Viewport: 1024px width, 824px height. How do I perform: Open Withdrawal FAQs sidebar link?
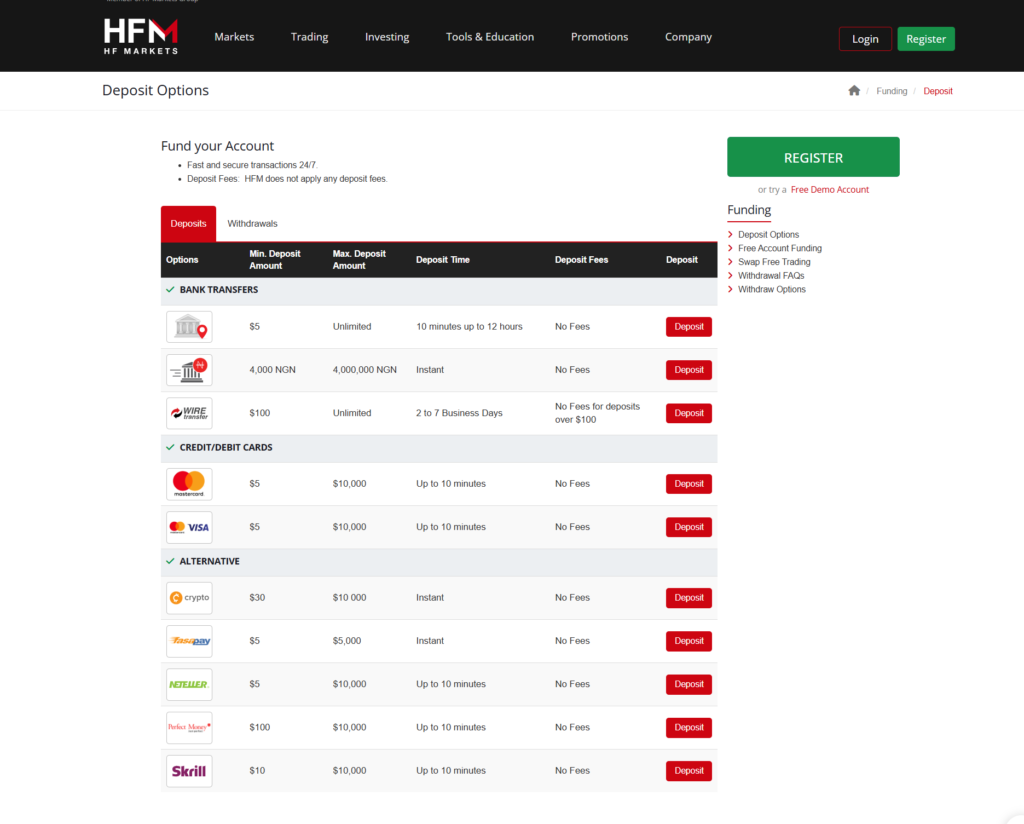tap(771, 276)
